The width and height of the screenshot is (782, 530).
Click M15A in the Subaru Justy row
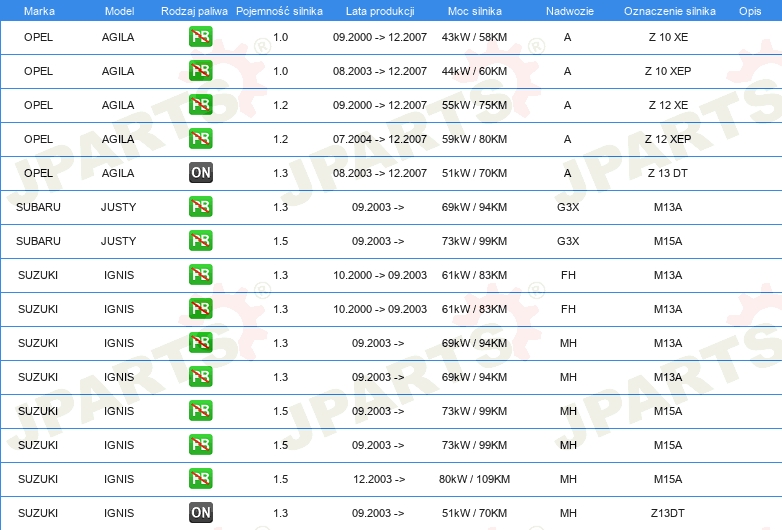pos(668,241)
